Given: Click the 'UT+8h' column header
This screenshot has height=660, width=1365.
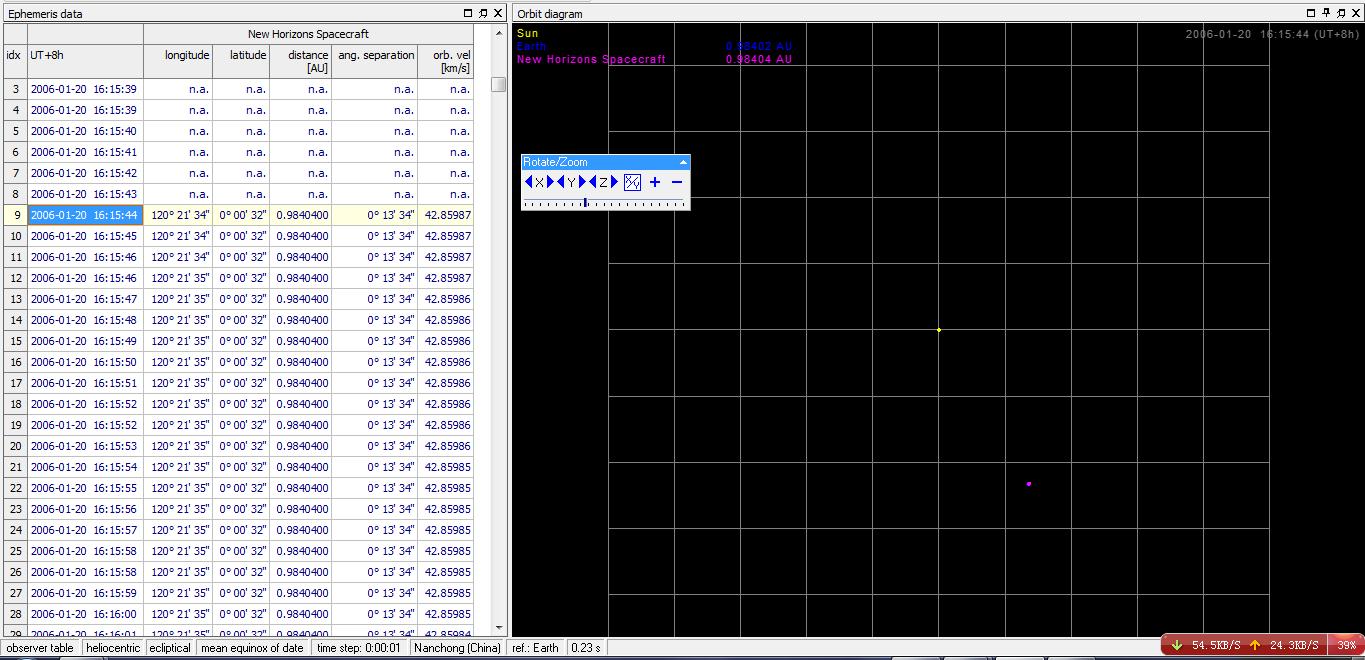Looking at the screenshot, I should [x=86, y=61].
